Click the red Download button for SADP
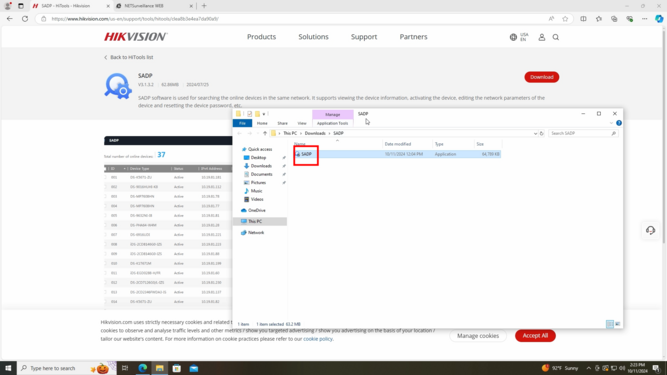The width and height of the screenshot is (667, 375). pos(542,77)
